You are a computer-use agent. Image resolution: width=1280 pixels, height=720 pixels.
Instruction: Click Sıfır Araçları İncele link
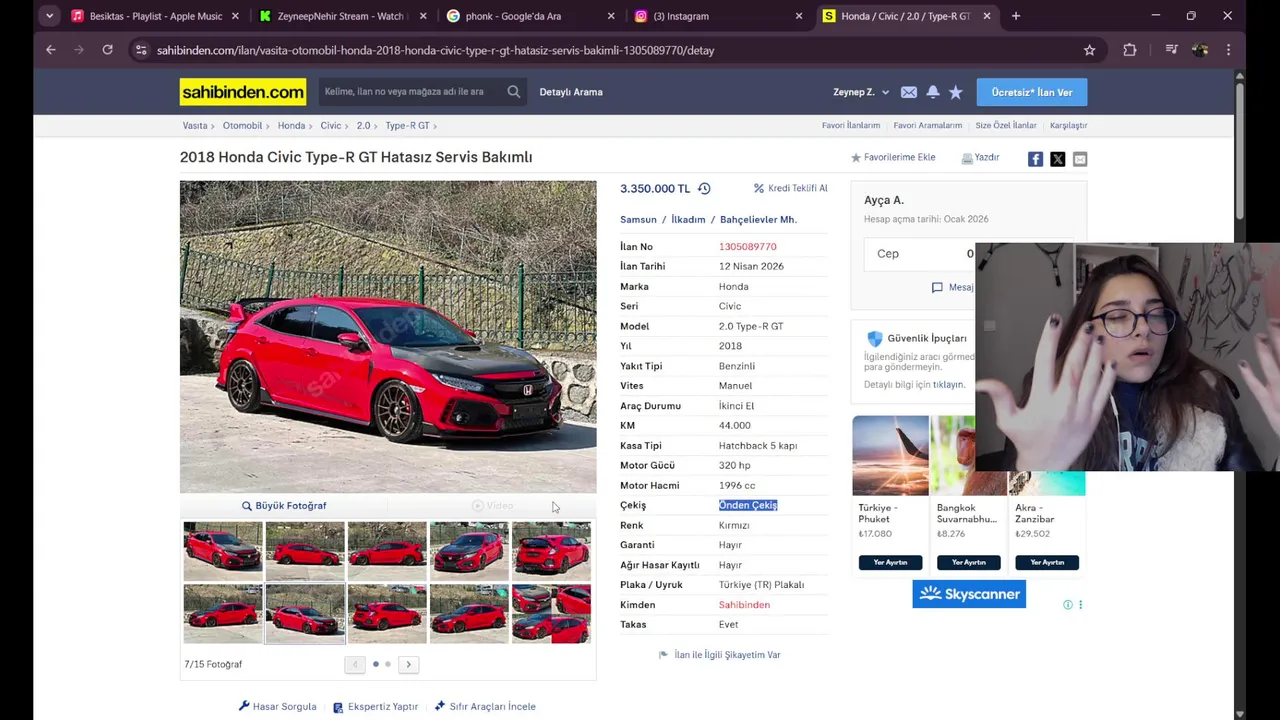point(485,707)
